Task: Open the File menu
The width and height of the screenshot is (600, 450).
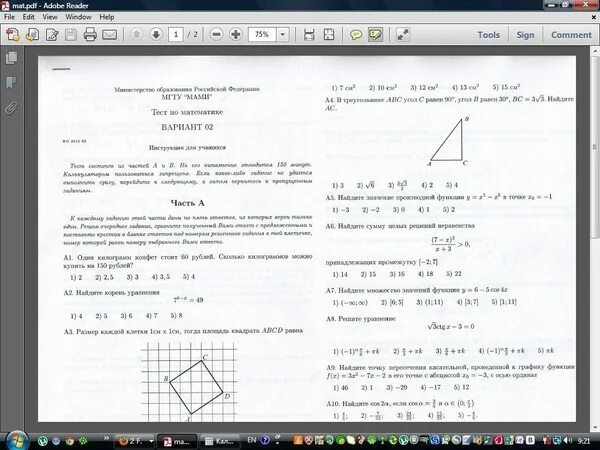Action: point(9,17)
